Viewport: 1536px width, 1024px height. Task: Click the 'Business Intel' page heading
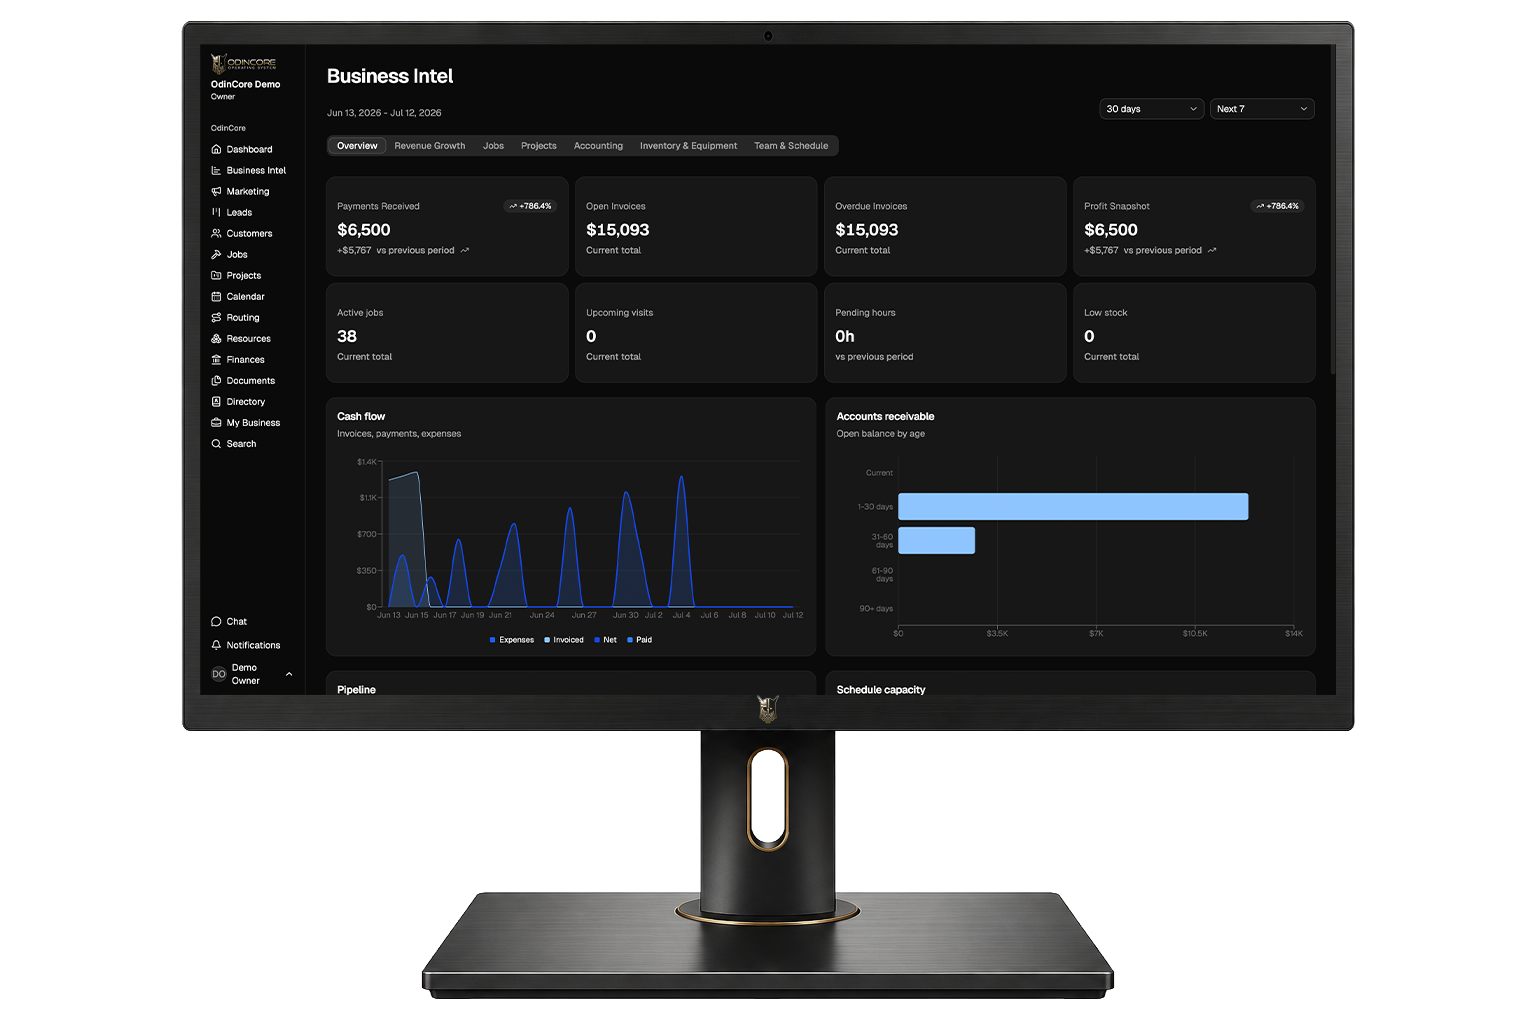tap(390, 76)
